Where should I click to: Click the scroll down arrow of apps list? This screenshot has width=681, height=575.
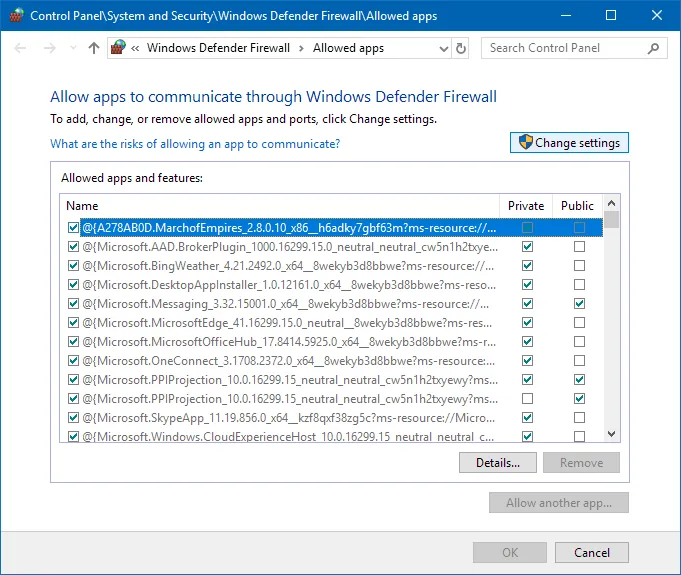tap(612, 433)
